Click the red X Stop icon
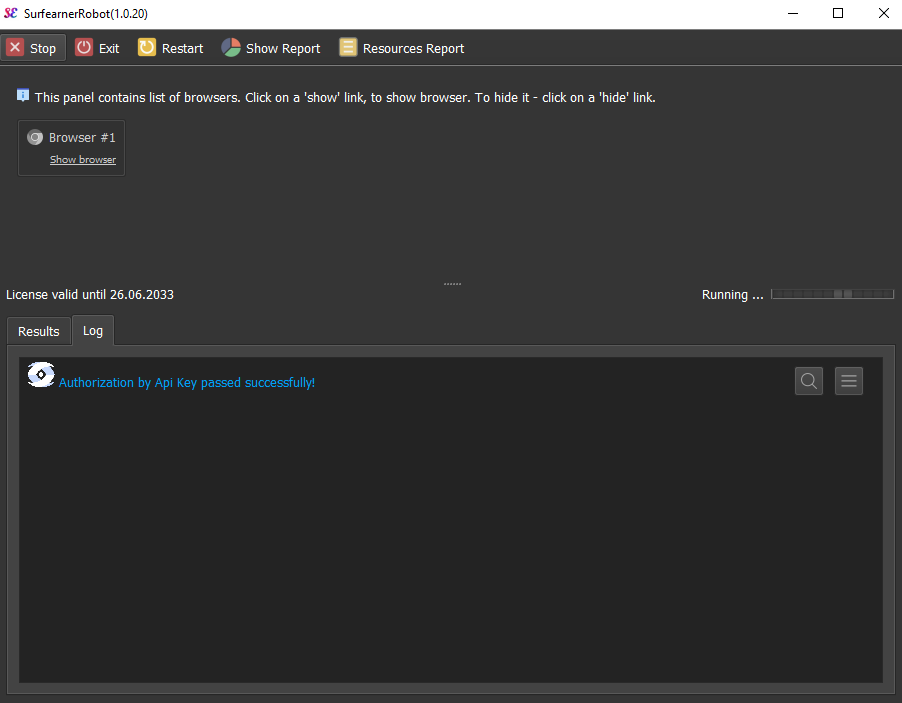Screen dimensions: 902x703 16,47
